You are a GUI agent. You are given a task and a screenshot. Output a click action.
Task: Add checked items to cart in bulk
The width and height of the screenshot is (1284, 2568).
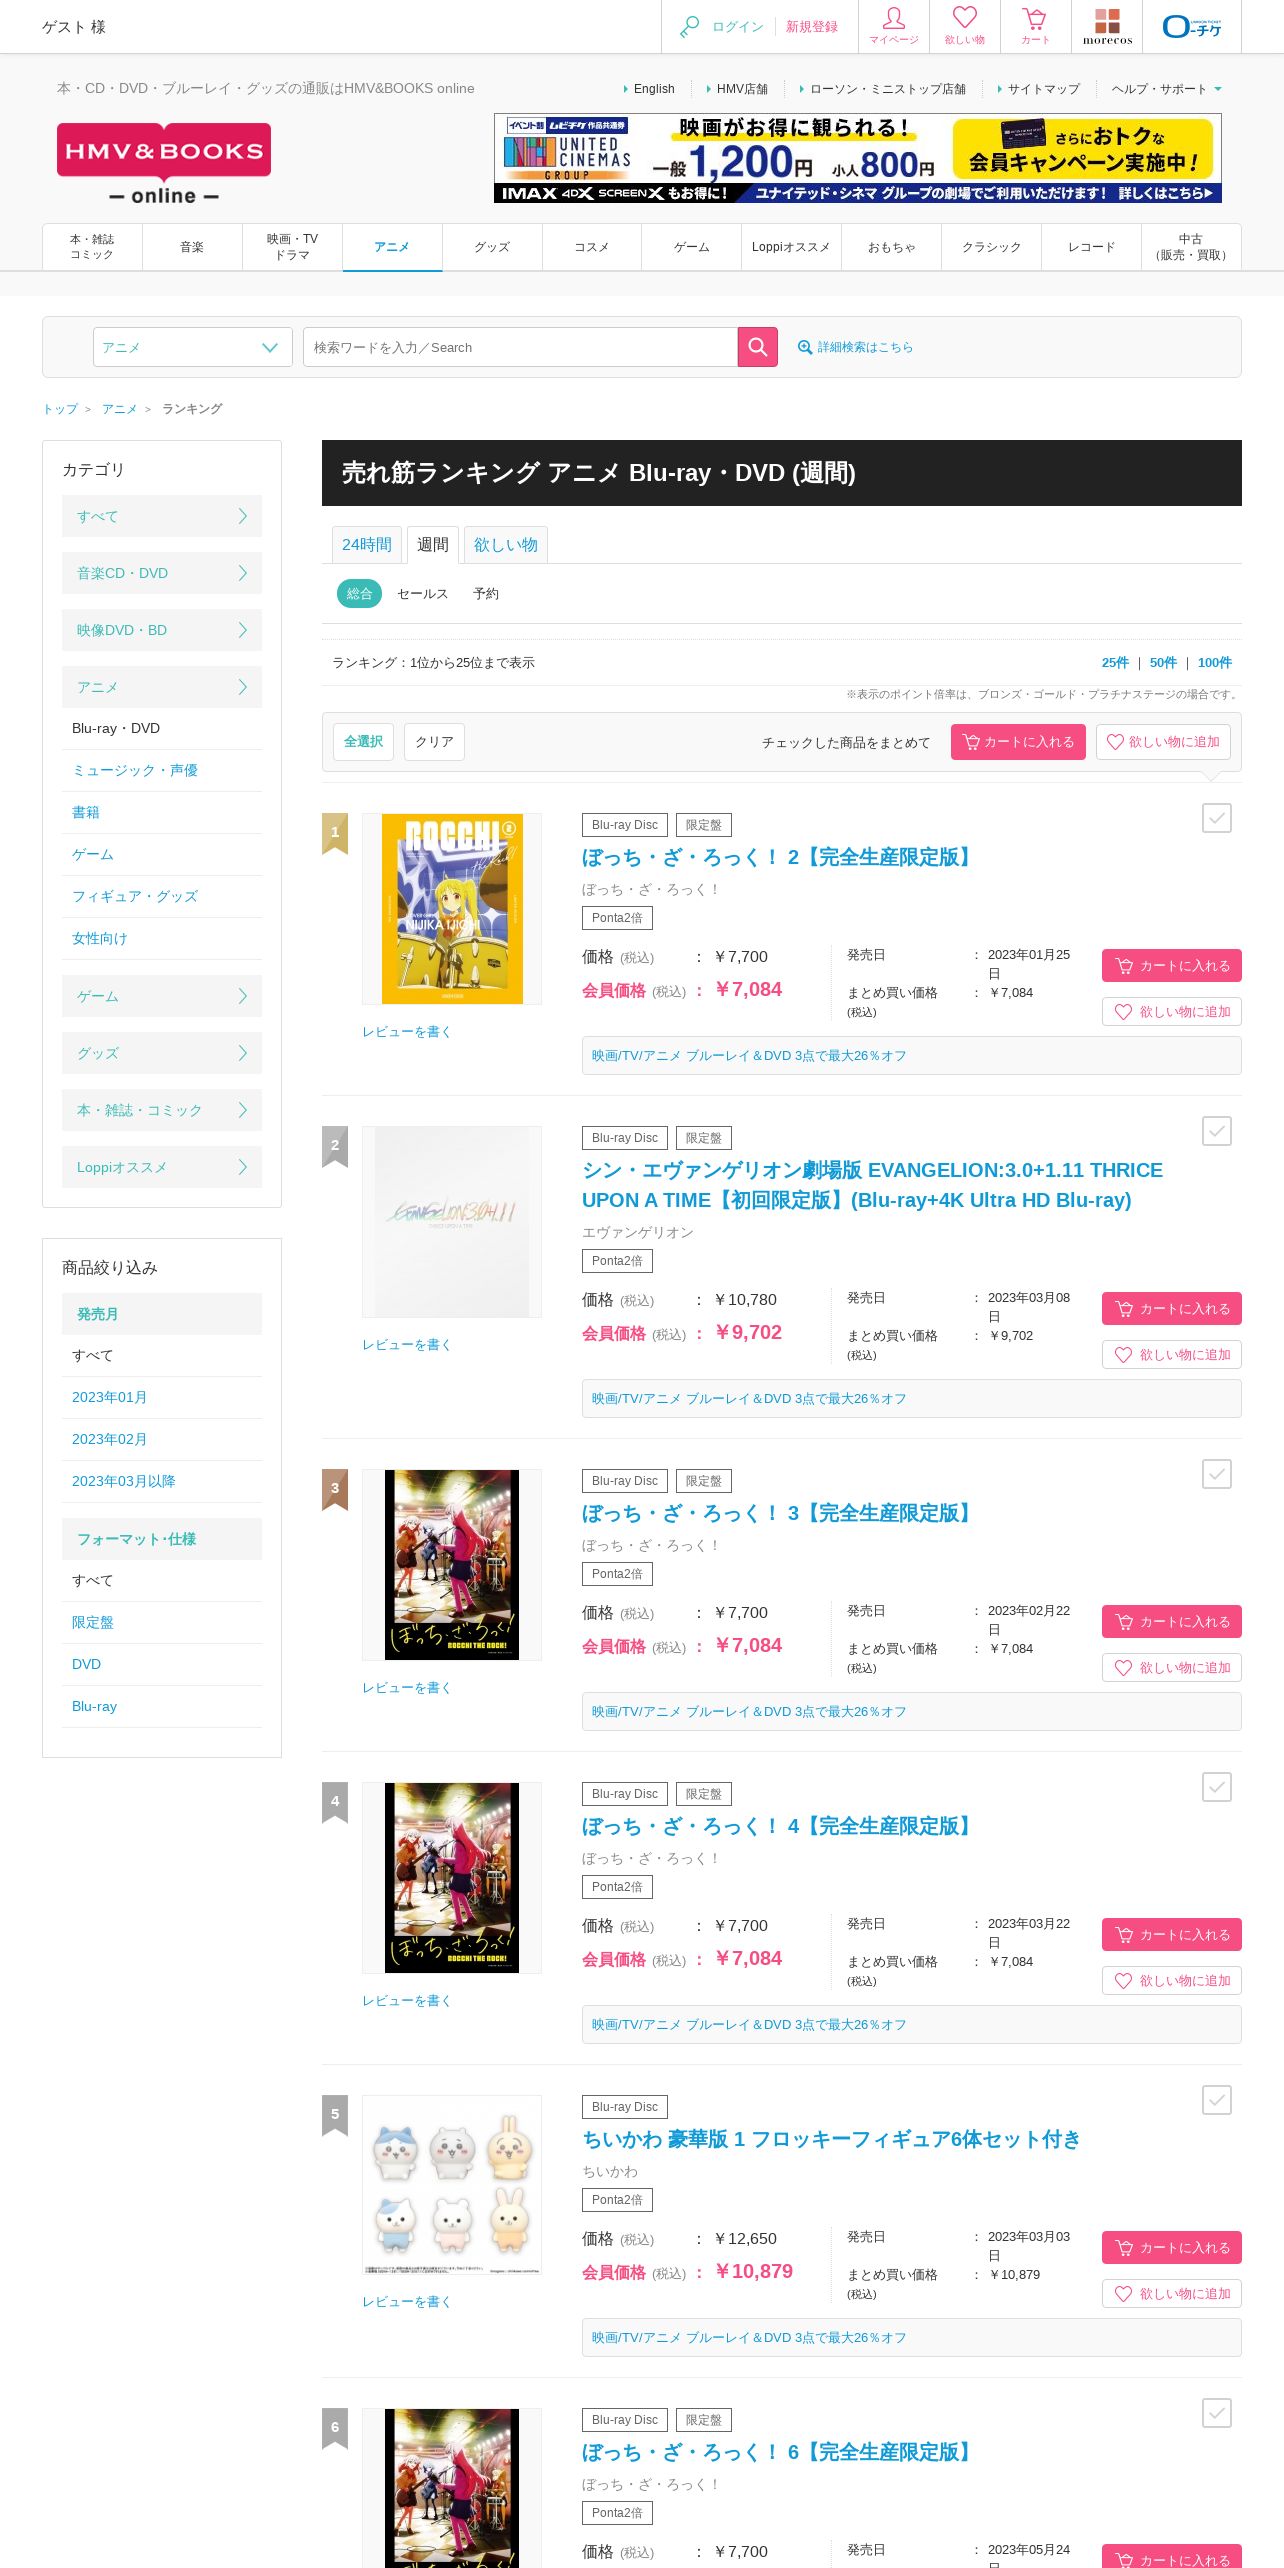coord(1018,742)
